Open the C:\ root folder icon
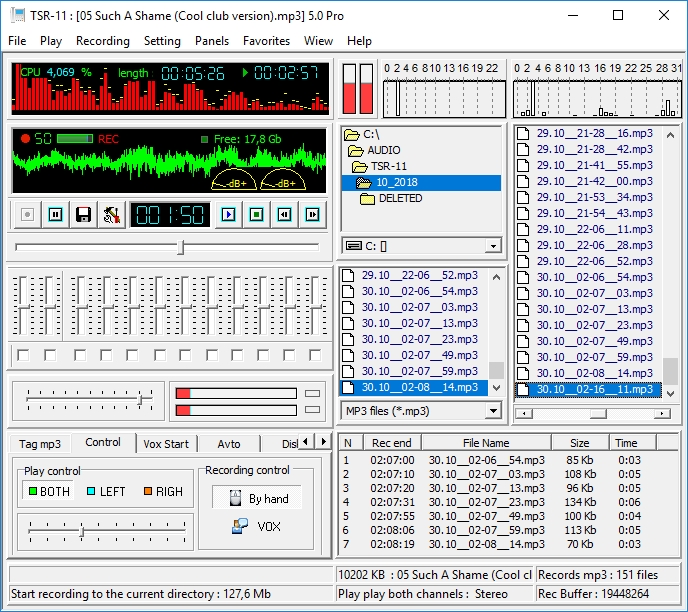The height and width of the screenshot is (612, 688). 351,134
